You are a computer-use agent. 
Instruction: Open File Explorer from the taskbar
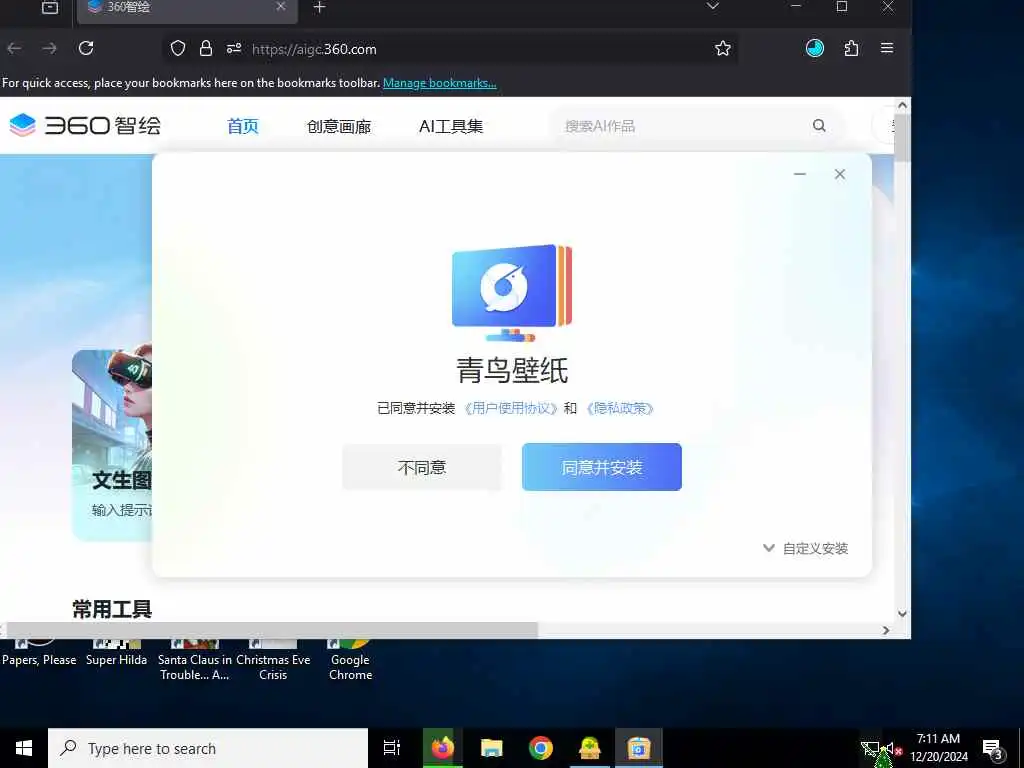(491, 748)
